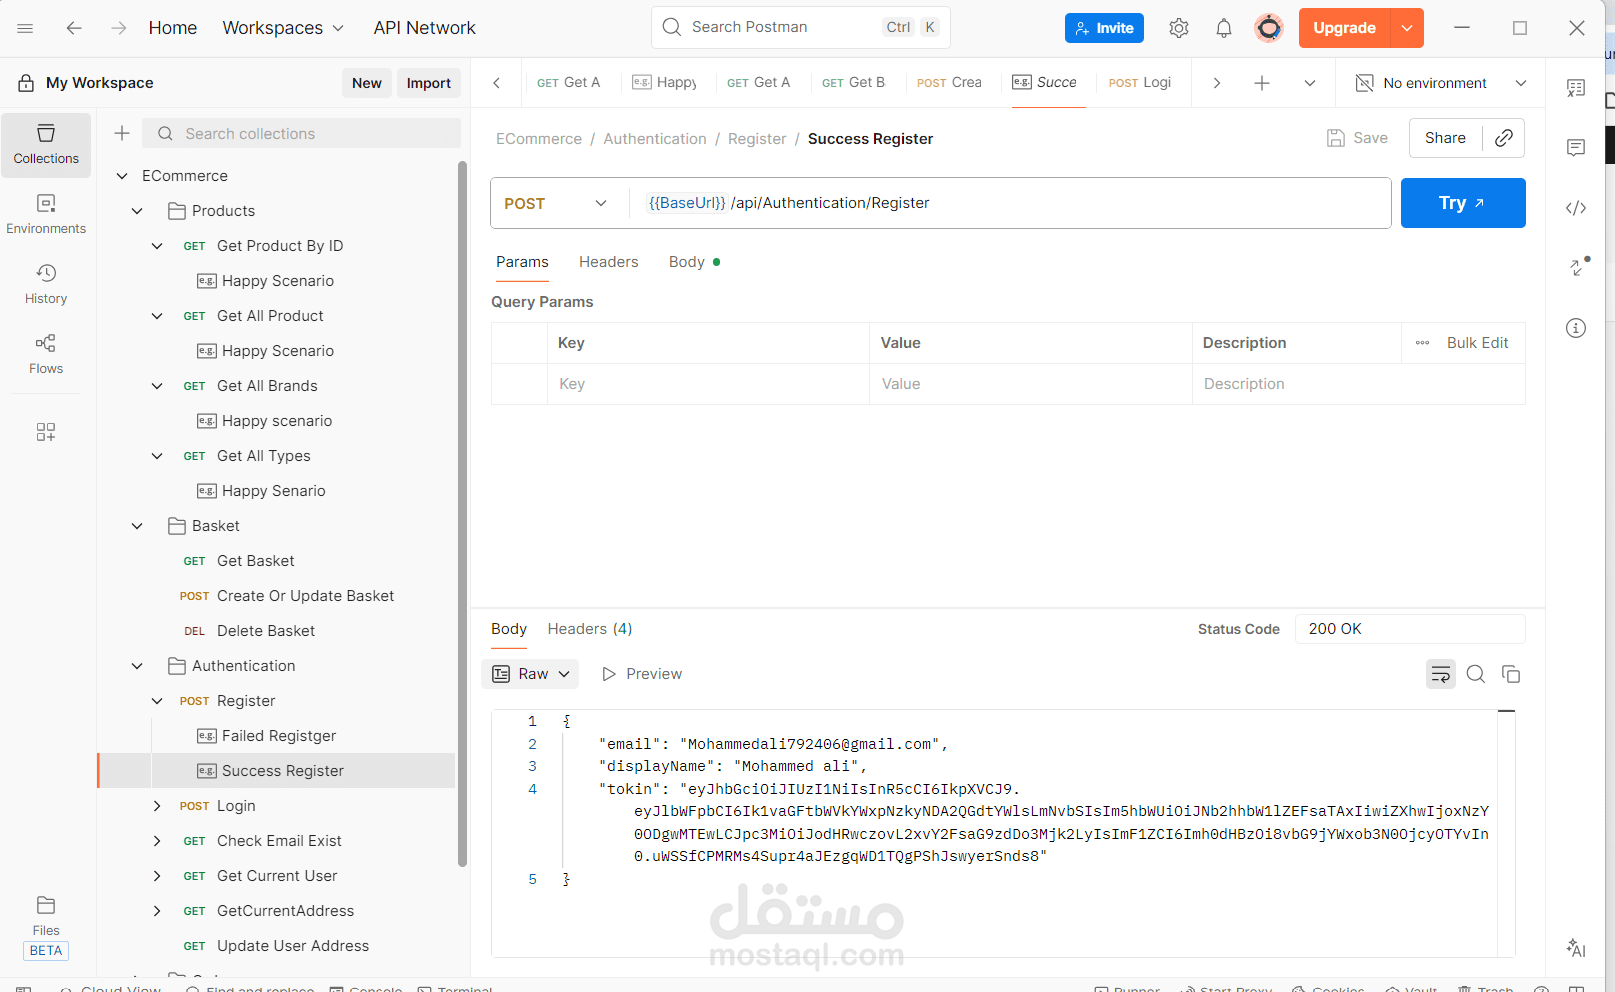Click the request URL field
This screenshot has height=992, width=1615.
(x=1010, y=203)
